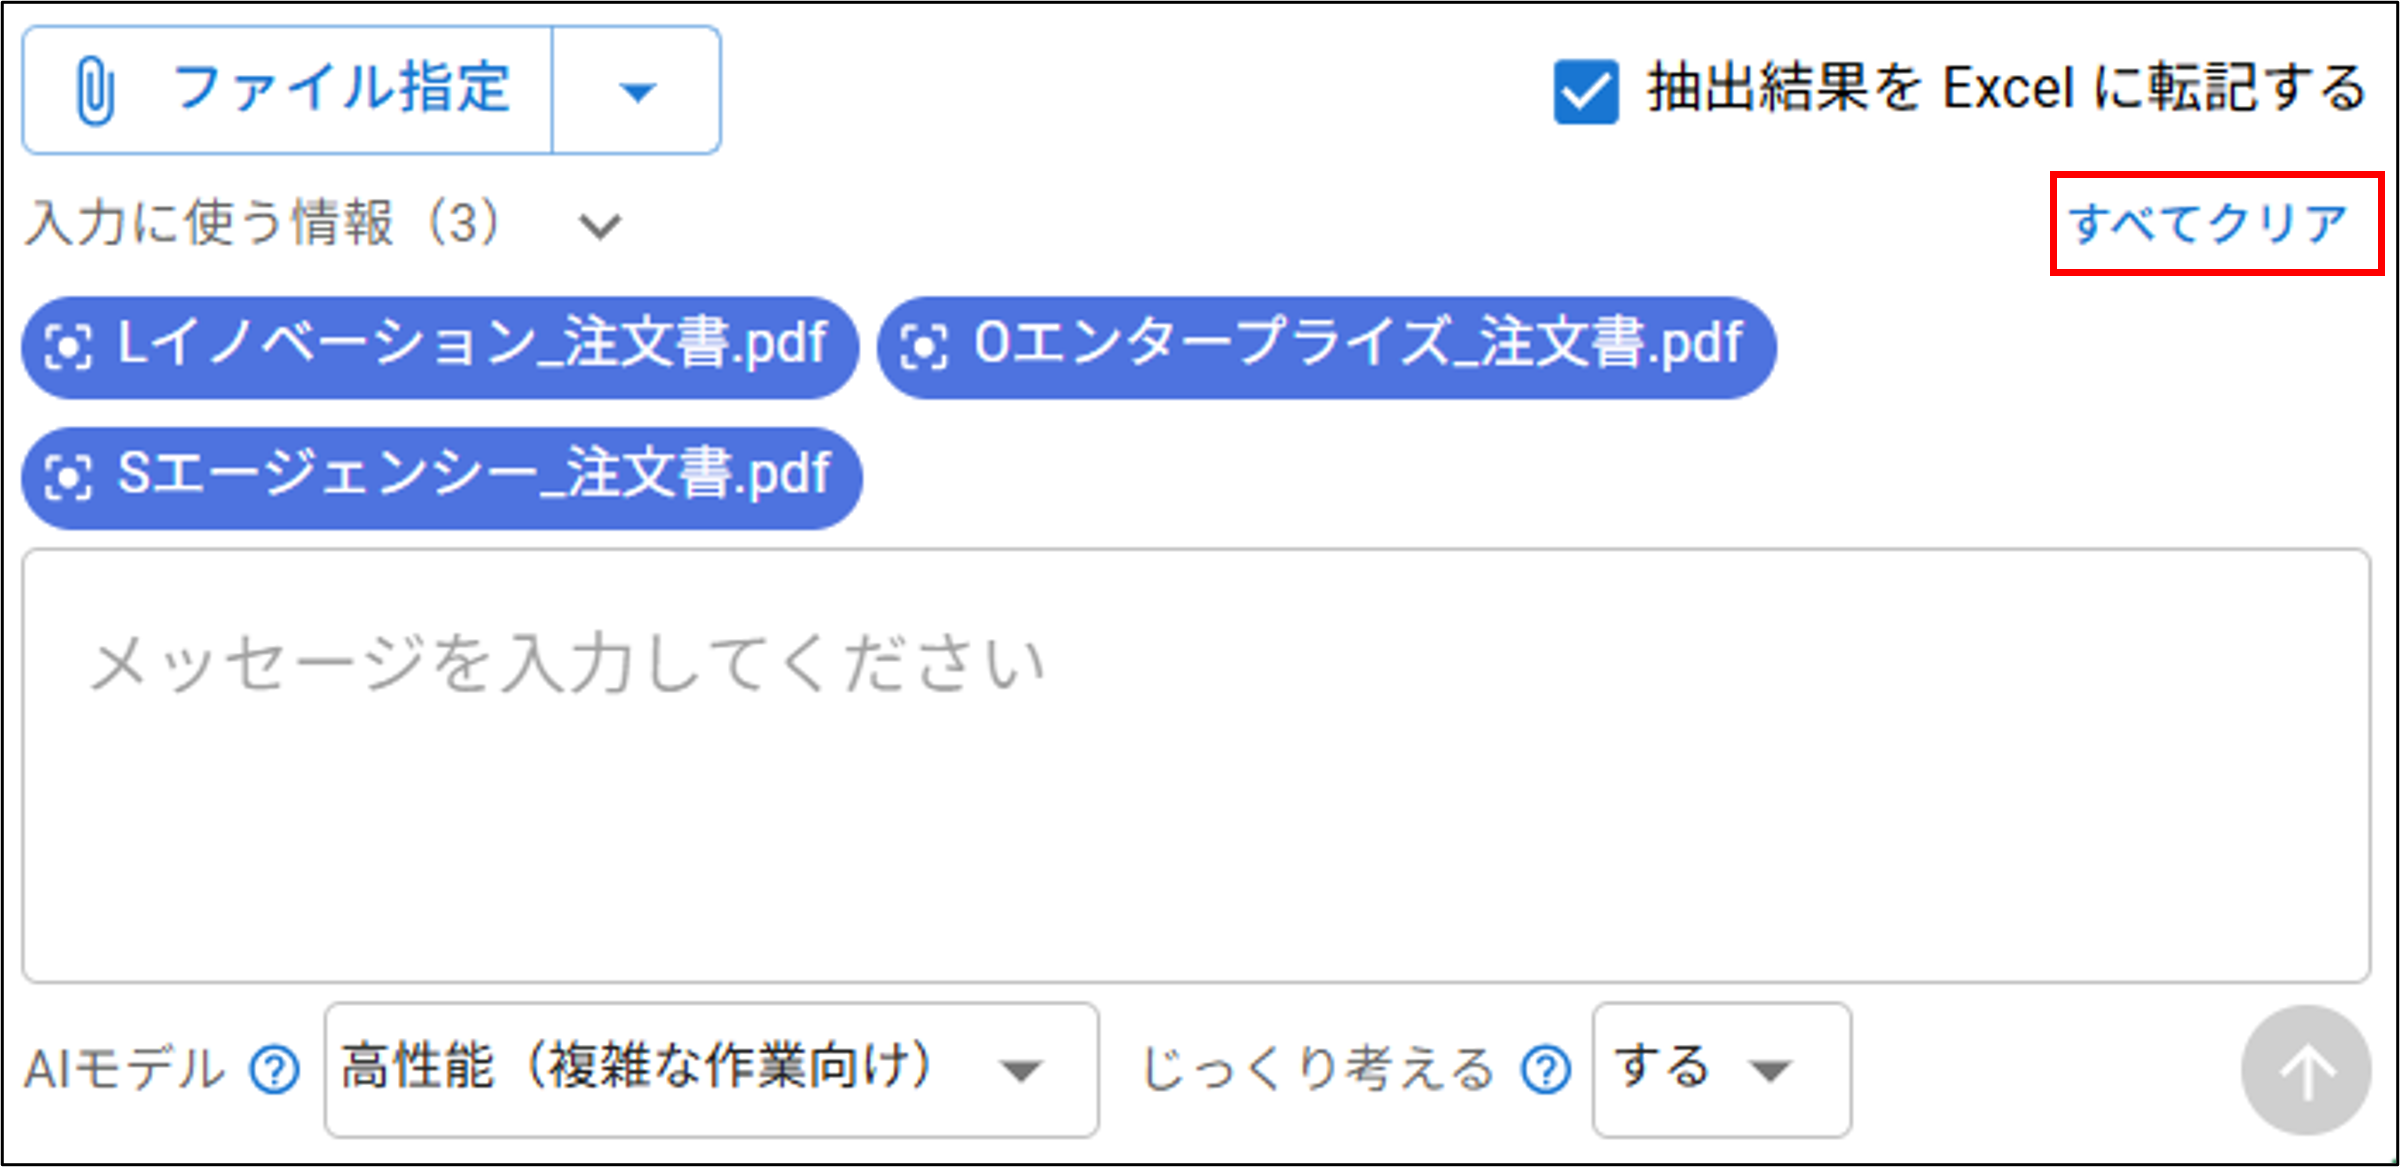Select the Sエージェンシー_注文書.pdf file chip
The width and height of the screenshot is (2400, 1167).
tap(441, 478)
